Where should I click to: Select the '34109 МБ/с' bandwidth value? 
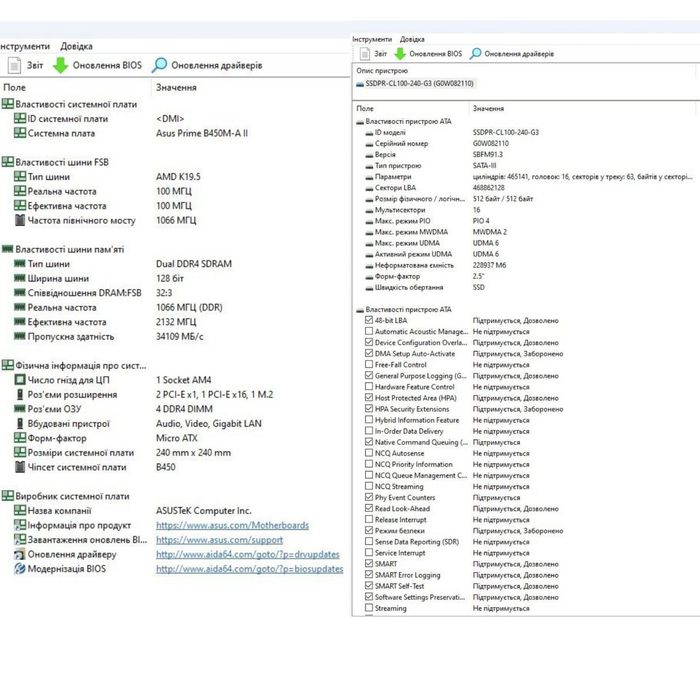(x=179, y=336)
